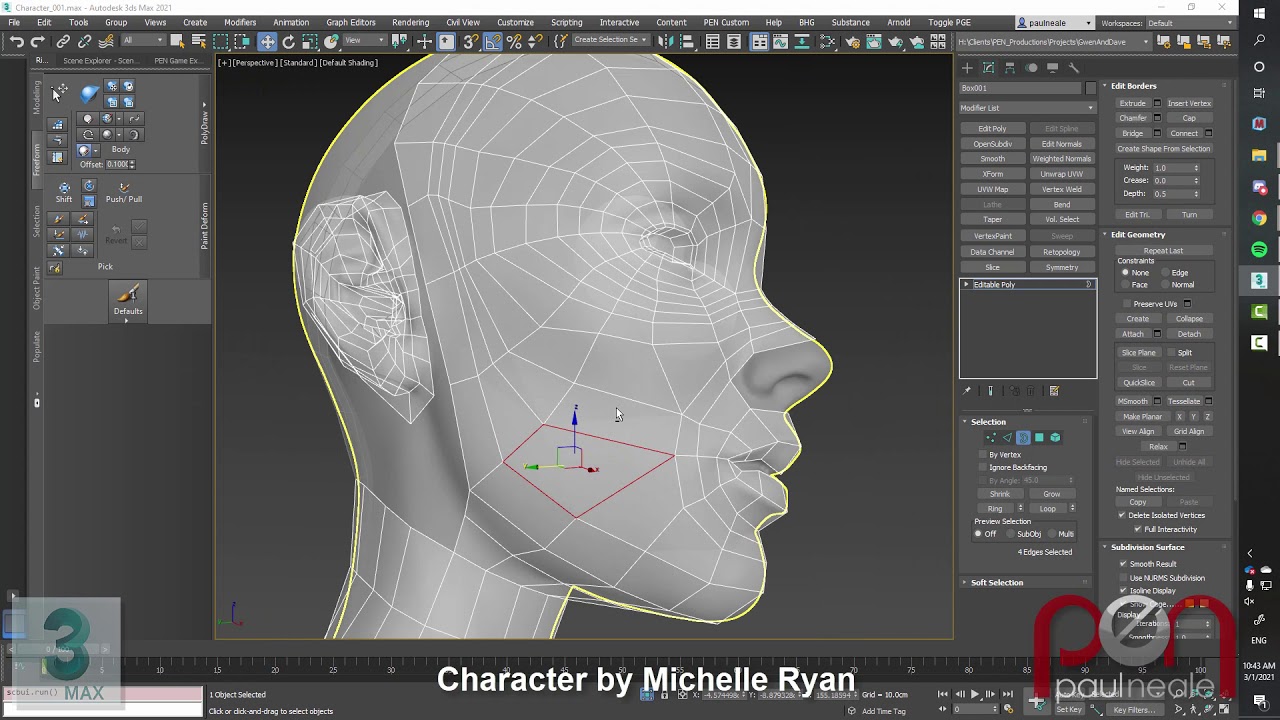Expand the Soft Selection rollout
This screenshot has width=1280, height=720.
(997, 582)
